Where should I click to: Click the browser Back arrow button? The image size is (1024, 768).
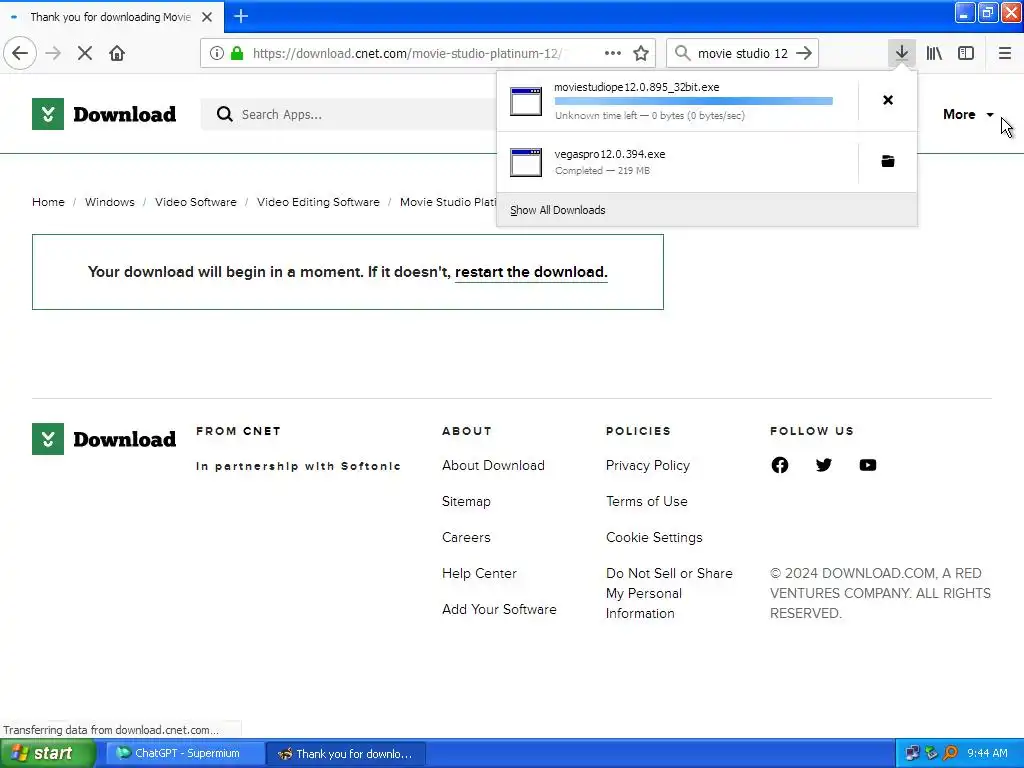pos(20,53)
